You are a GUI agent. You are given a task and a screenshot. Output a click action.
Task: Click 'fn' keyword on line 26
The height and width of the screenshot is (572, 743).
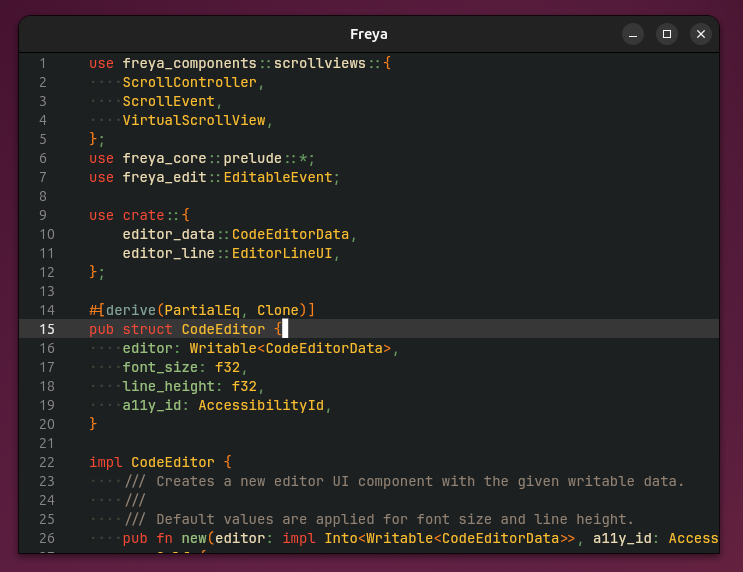pos(164,538)
